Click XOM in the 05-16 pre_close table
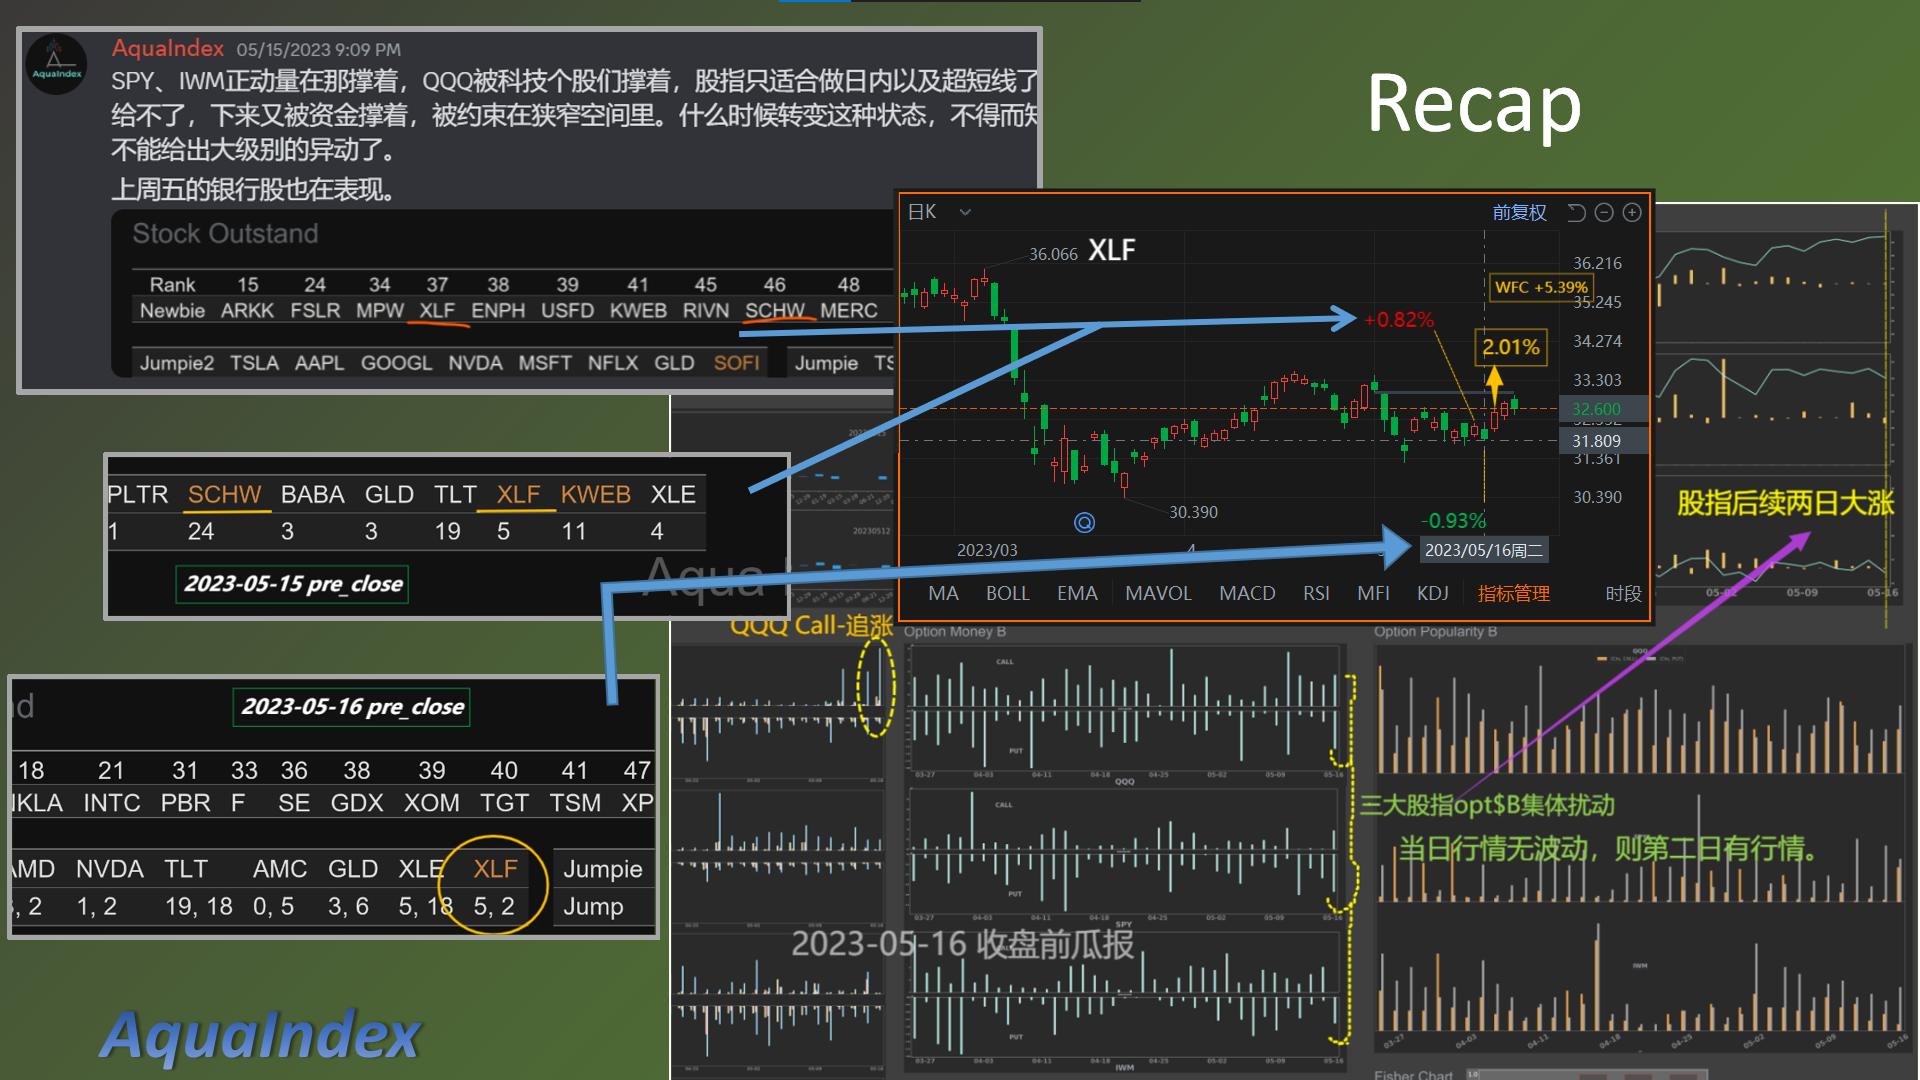Screen dimensions: 1920x1080 click(x=431, y=803)
